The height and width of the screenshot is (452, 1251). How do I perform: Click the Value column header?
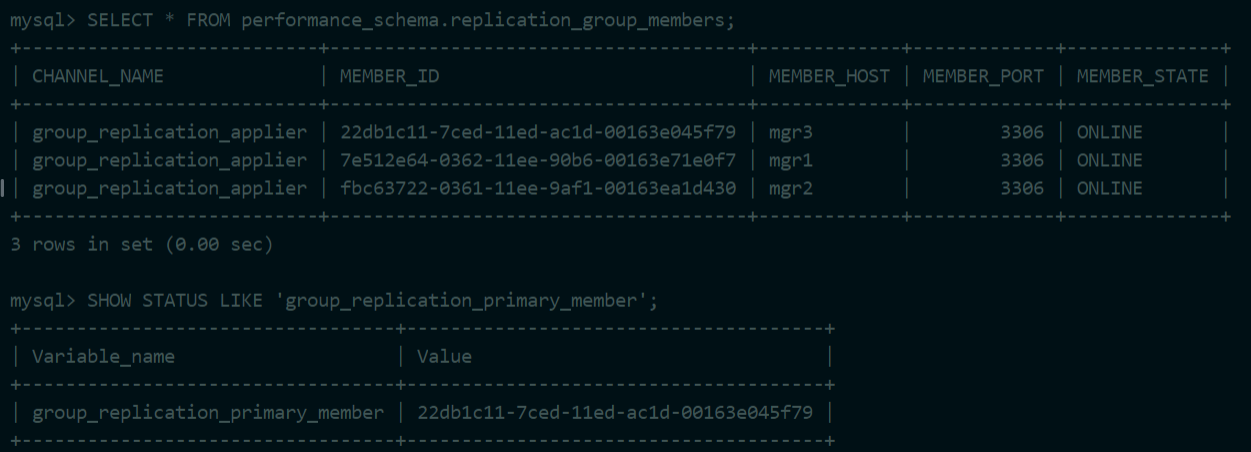[444, 356]
